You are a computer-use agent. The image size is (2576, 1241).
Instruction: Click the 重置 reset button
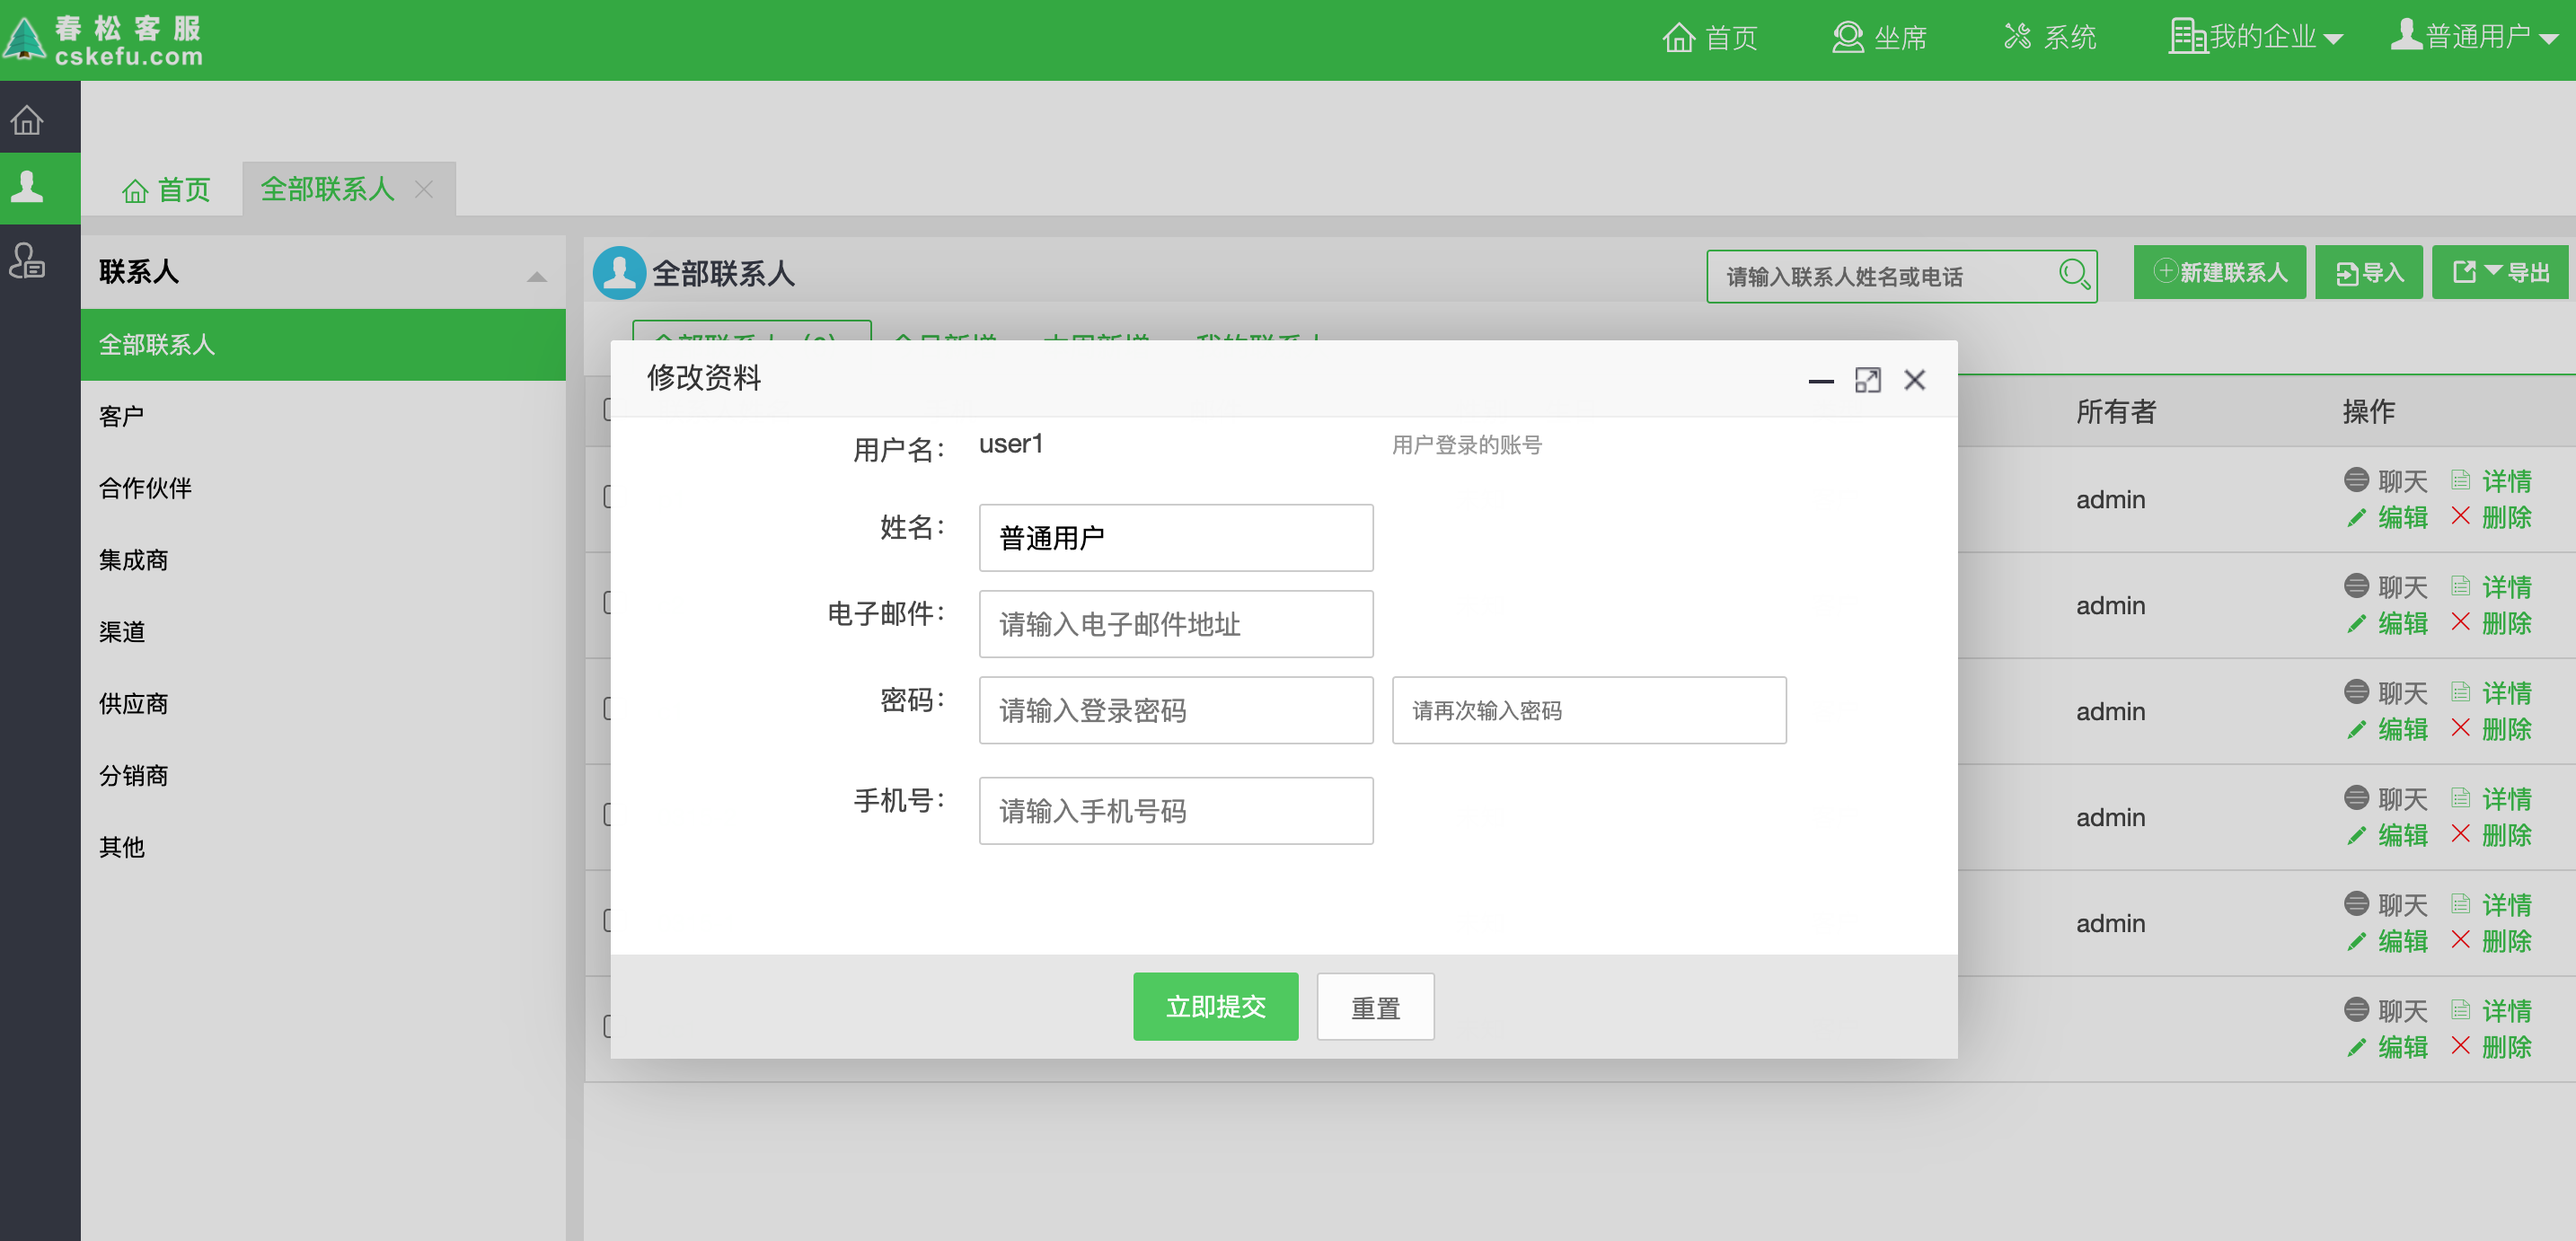1375,1007
